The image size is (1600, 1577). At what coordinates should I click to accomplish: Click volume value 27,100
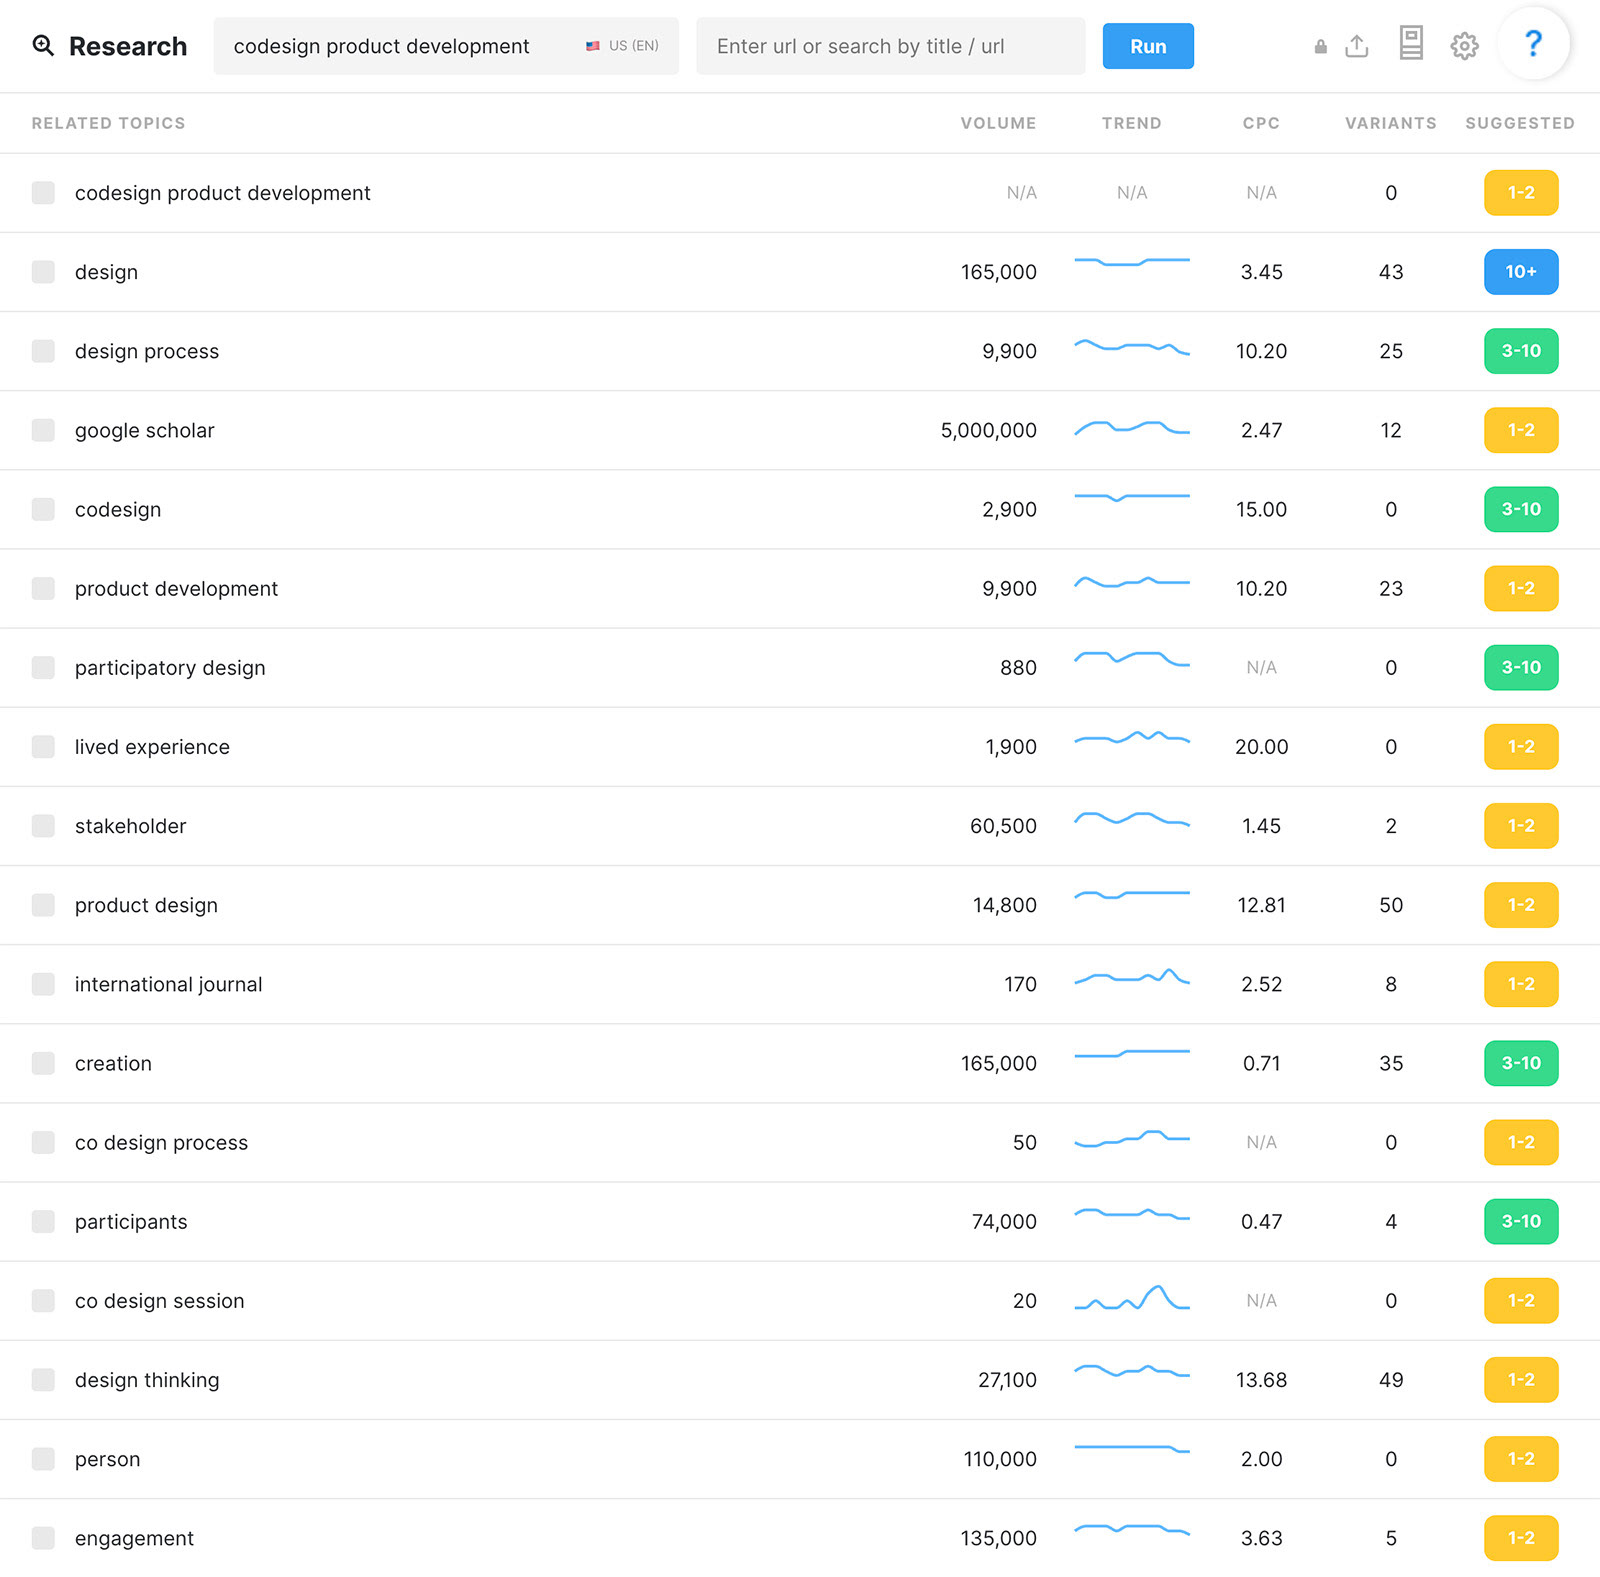1007,1380
